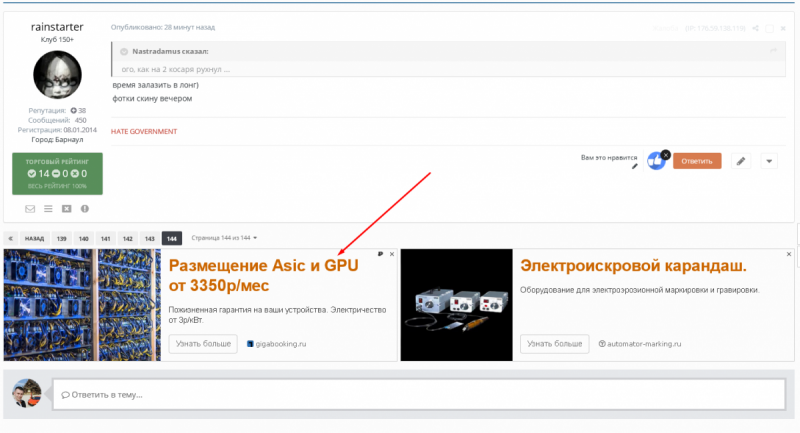Click ad info icon on Asic GPU ad
This screenshot has width=800, height=433.
[x=380, y=254]
